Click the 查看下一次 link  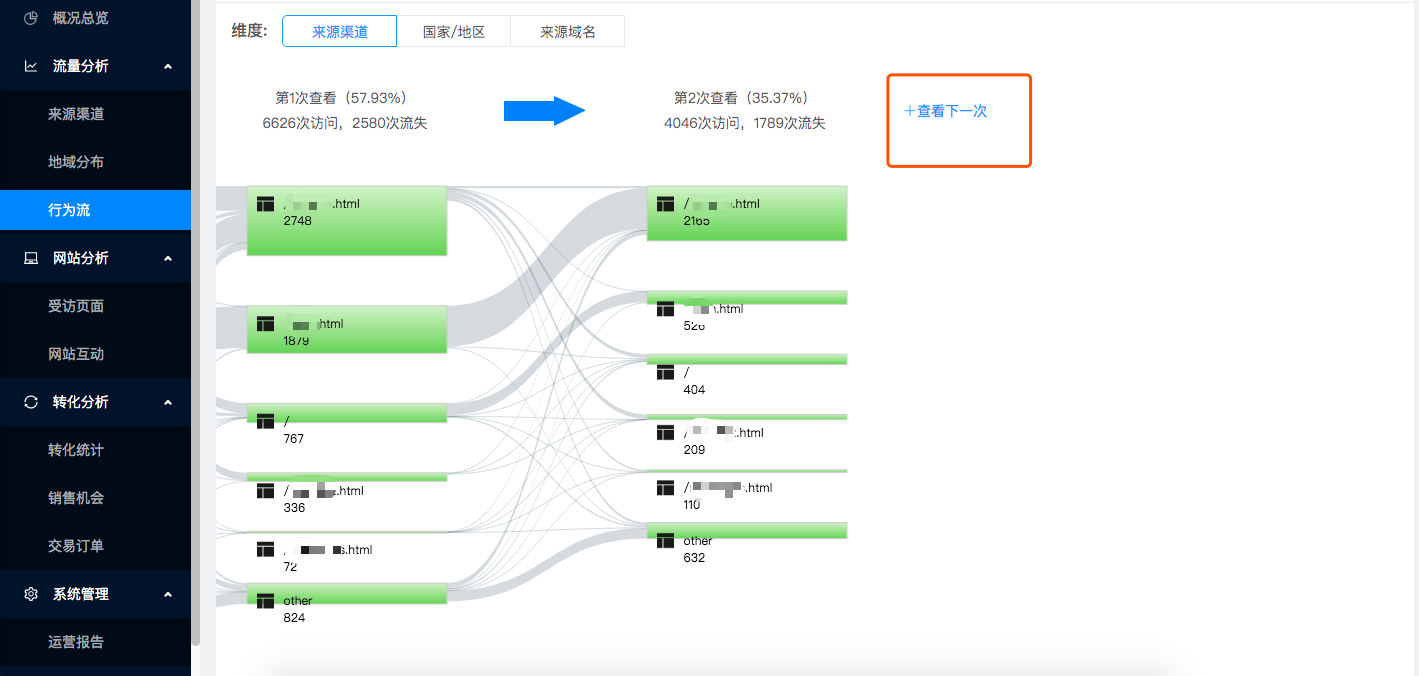945,111
